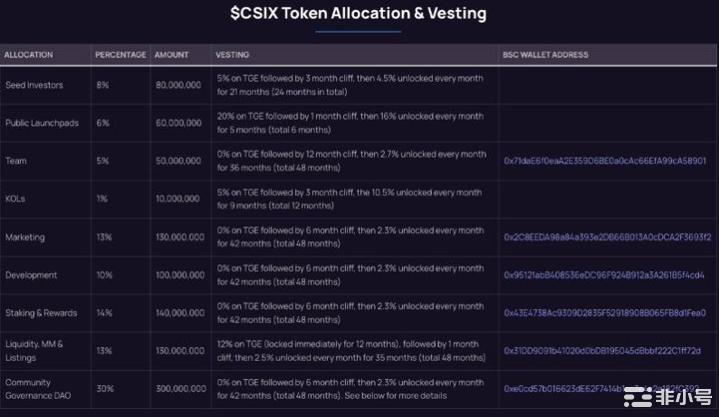Click the $CSIX Token Allocation & Vesting title

[358, 14]
